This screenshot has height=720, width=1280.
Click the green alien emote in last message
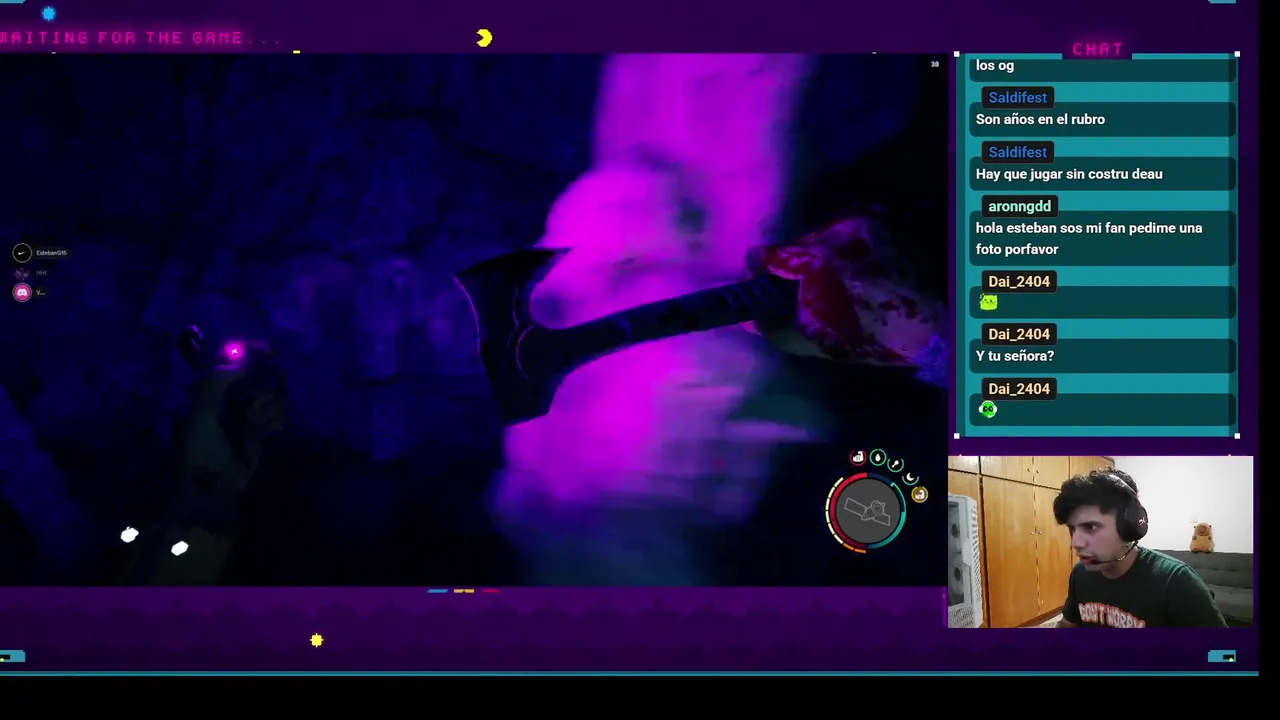[x=988, y=409]
